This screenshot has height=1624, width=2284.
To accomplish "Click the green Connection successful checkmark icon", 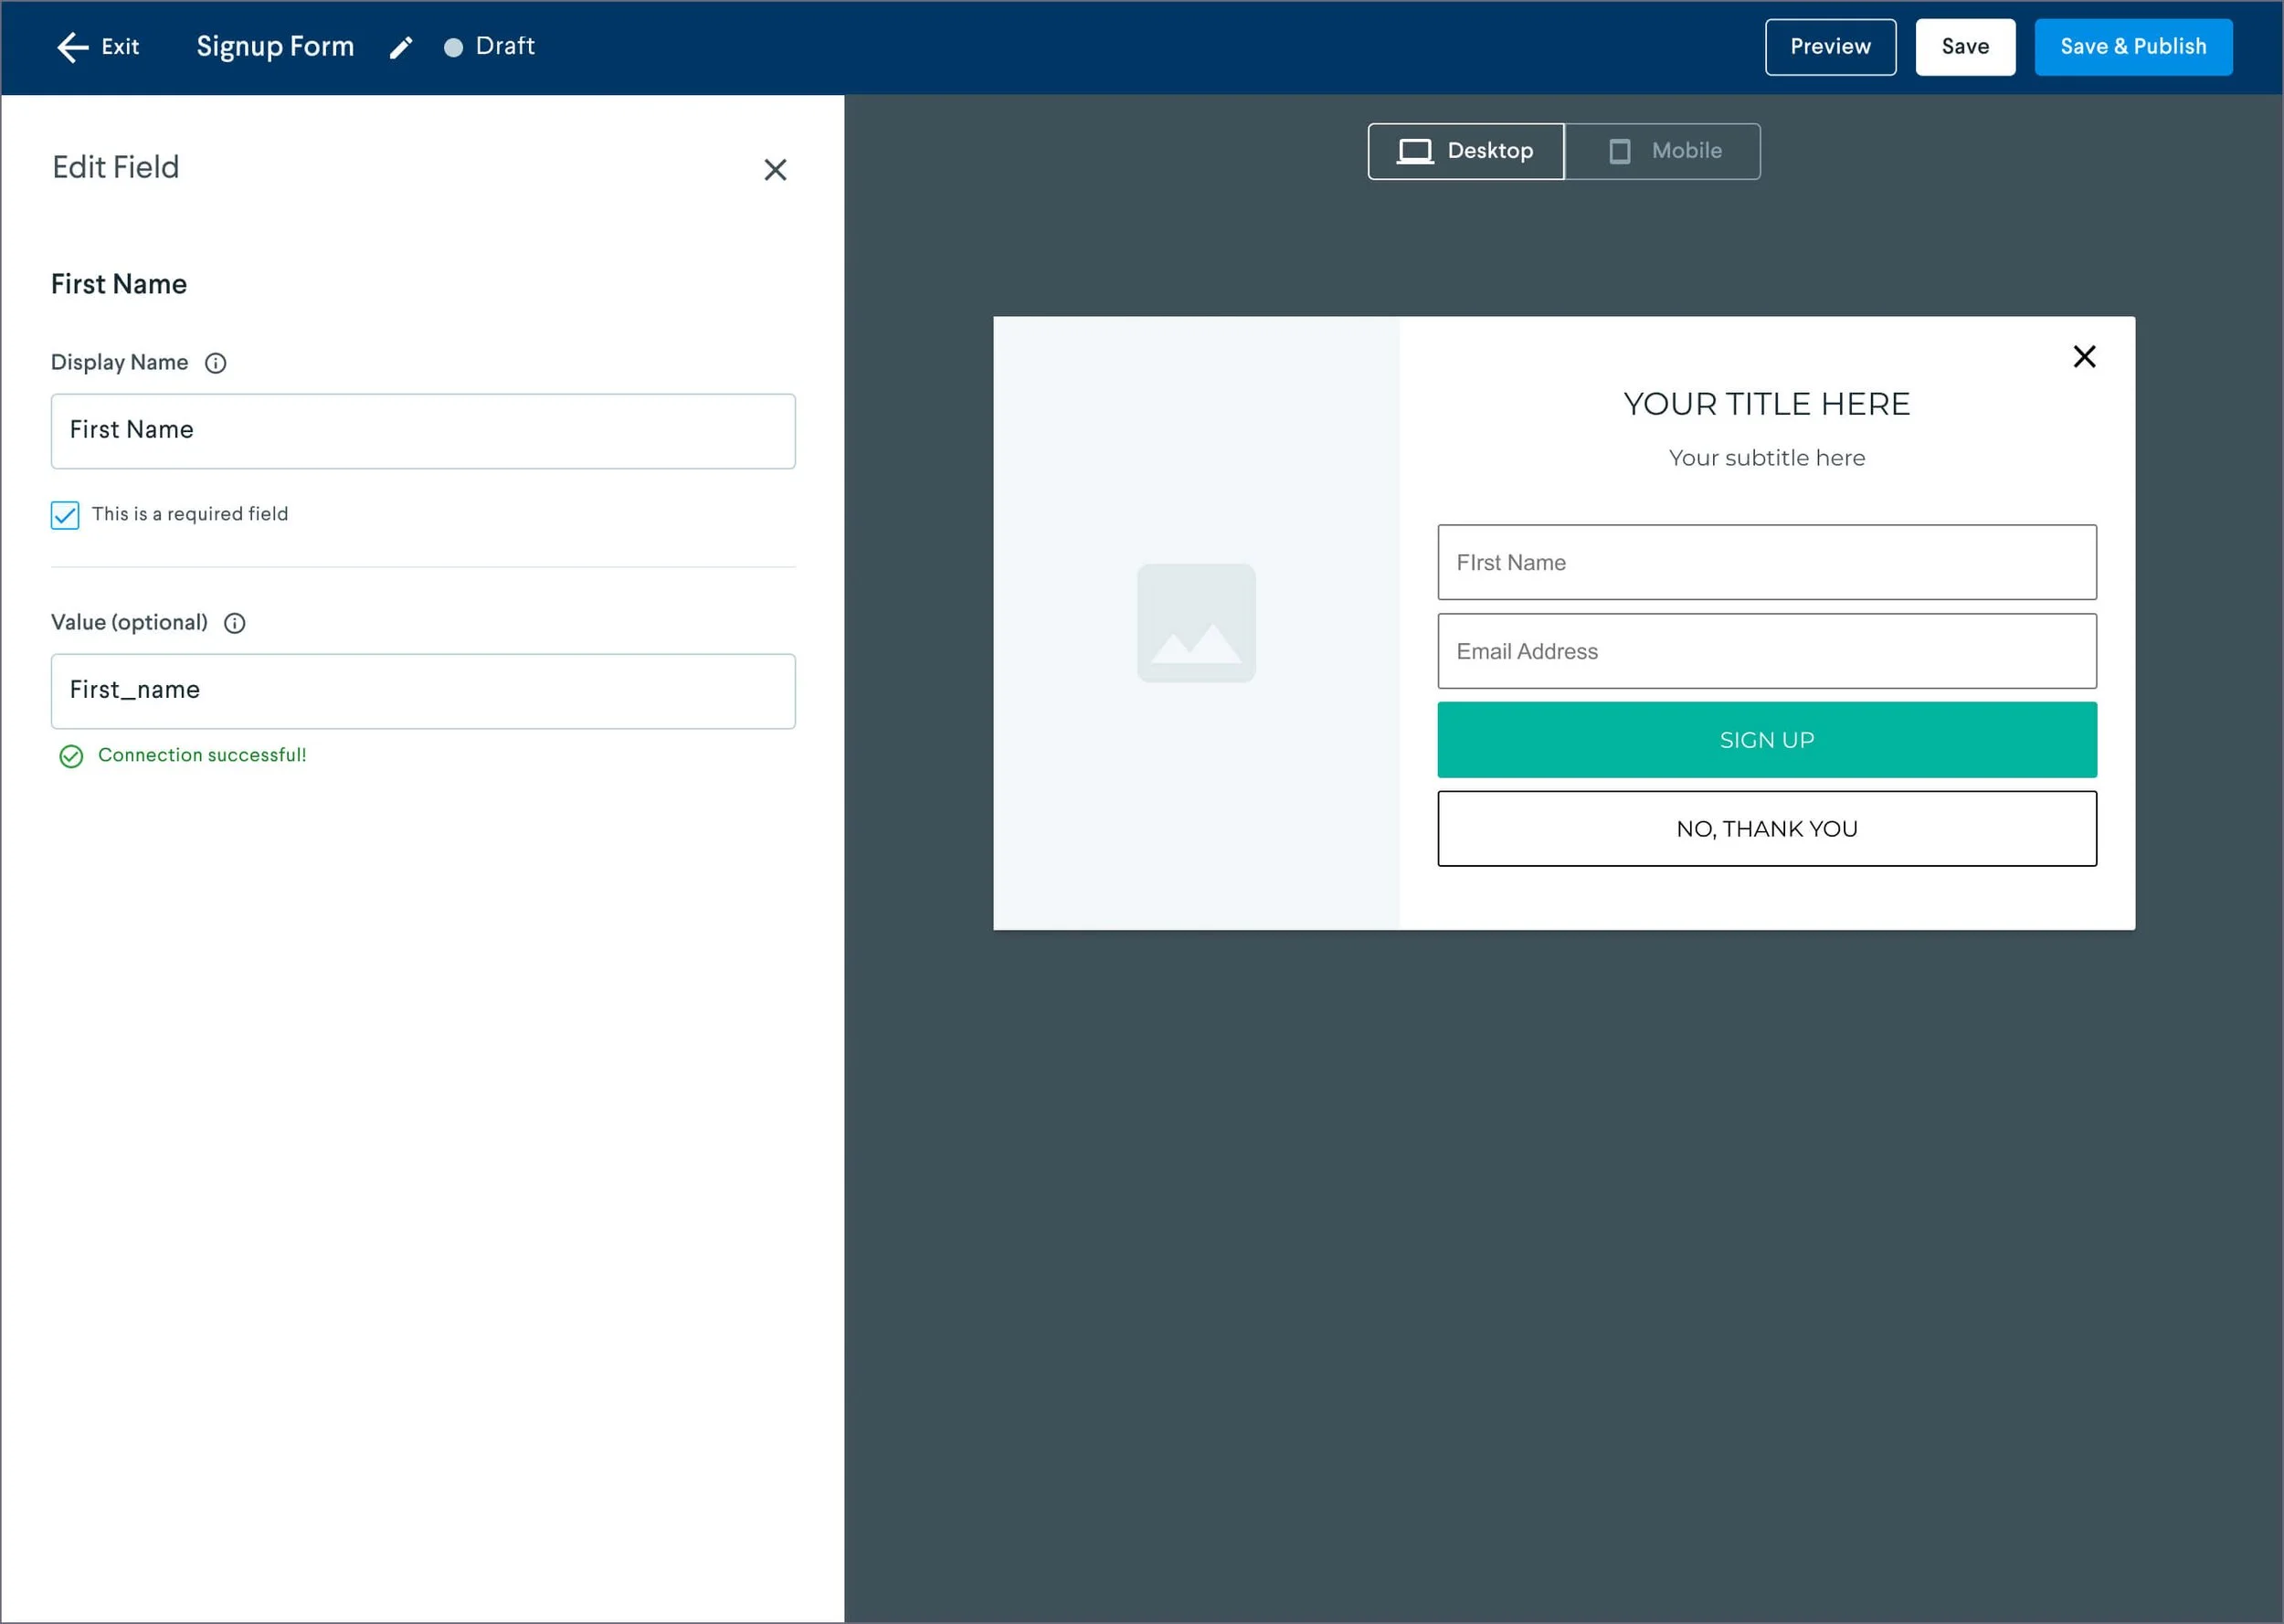I will [71, 756].
